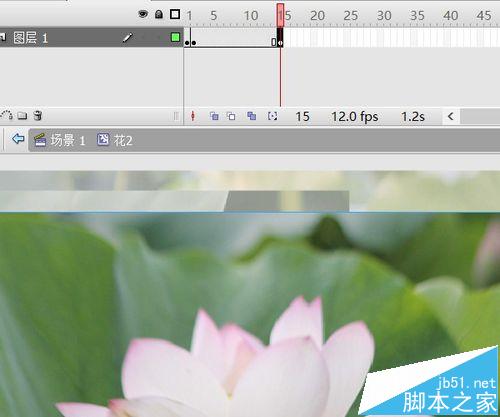Screen dimensions: 500x417
Task: Enable onion skin
Action: [x=214, y=116]
